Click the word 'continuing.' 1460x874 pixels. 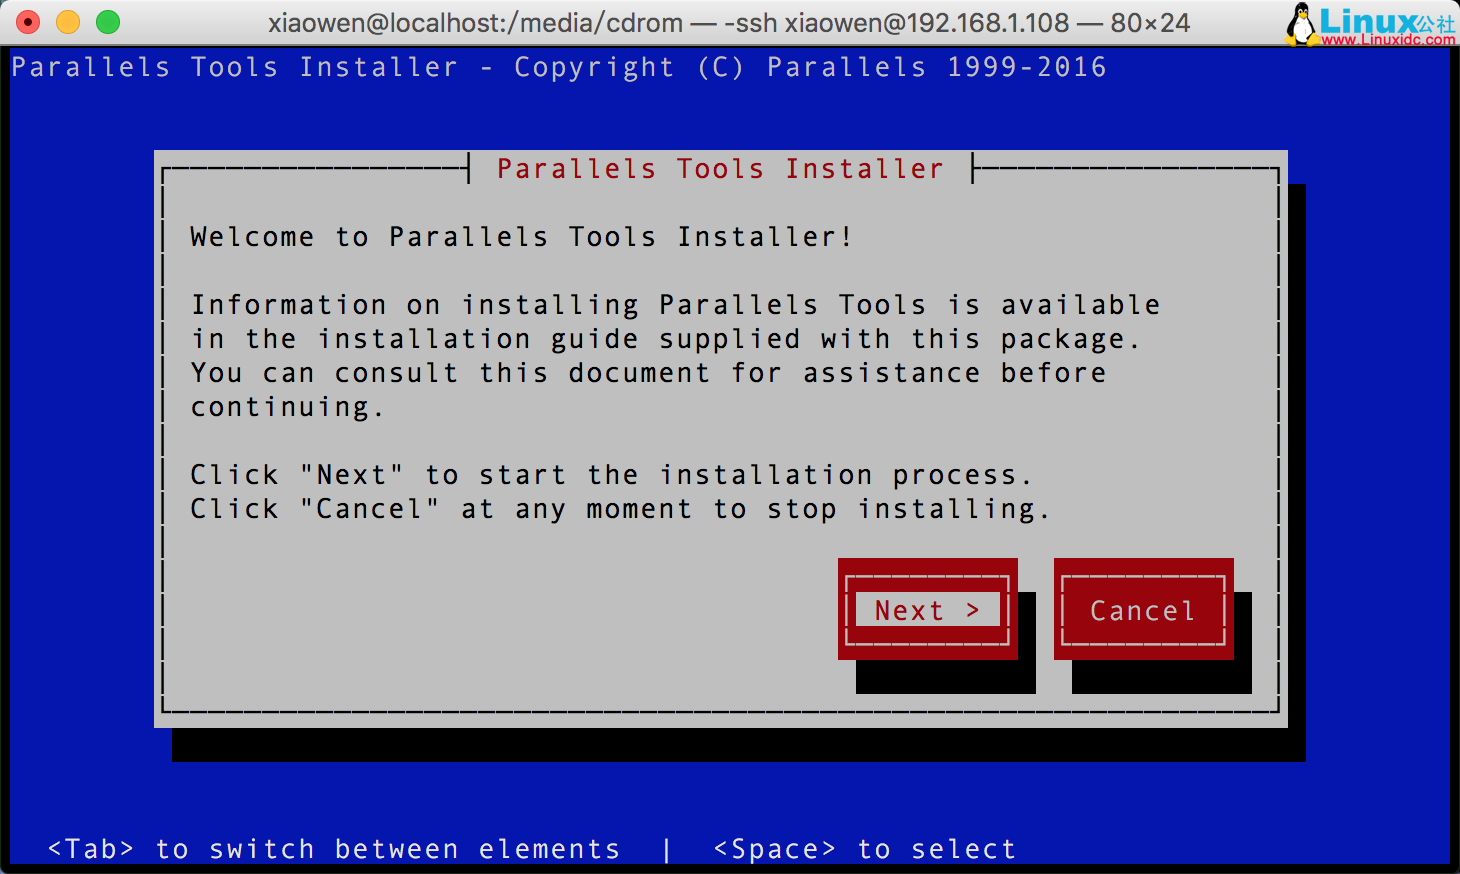pos(287,407)
